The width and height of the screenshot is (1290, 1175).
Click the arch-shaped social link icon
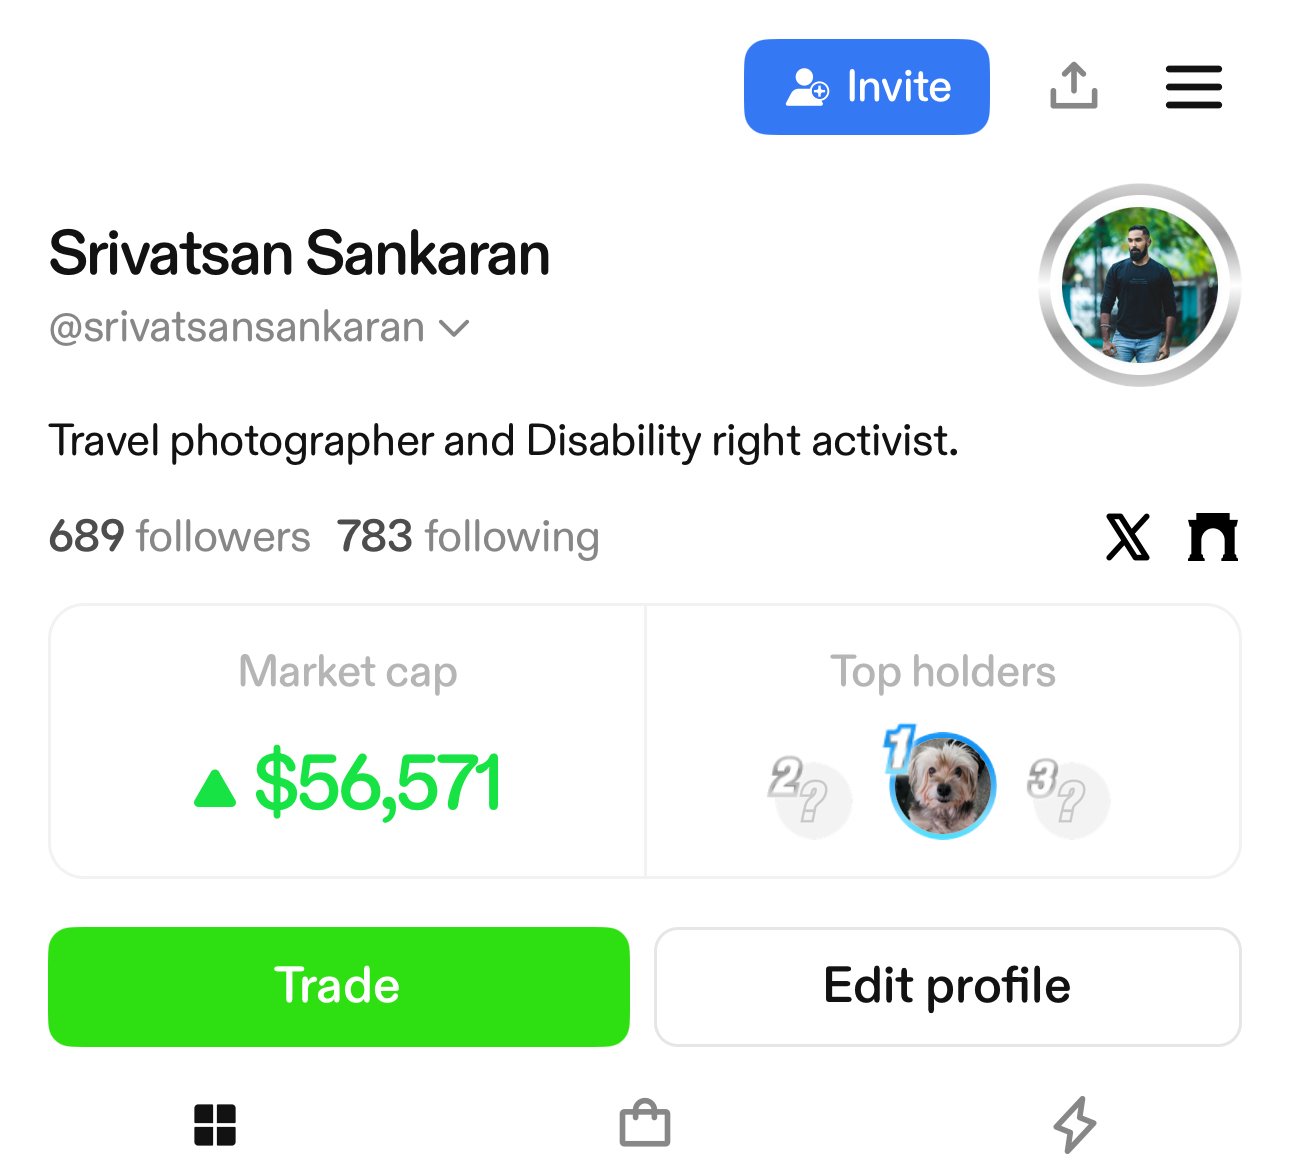click(1213, 537)
